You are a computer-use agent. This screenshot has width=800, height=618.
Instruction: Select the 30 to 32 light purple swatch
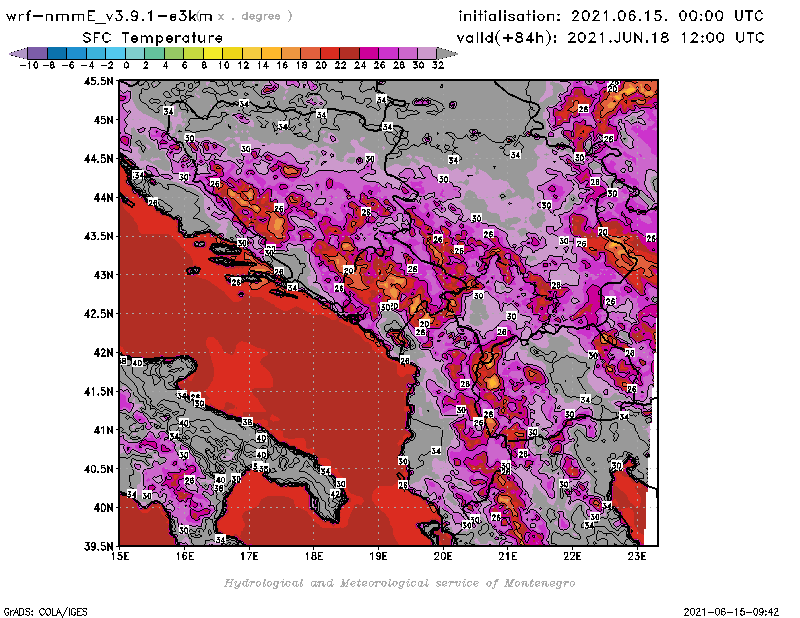coord(427,53)
